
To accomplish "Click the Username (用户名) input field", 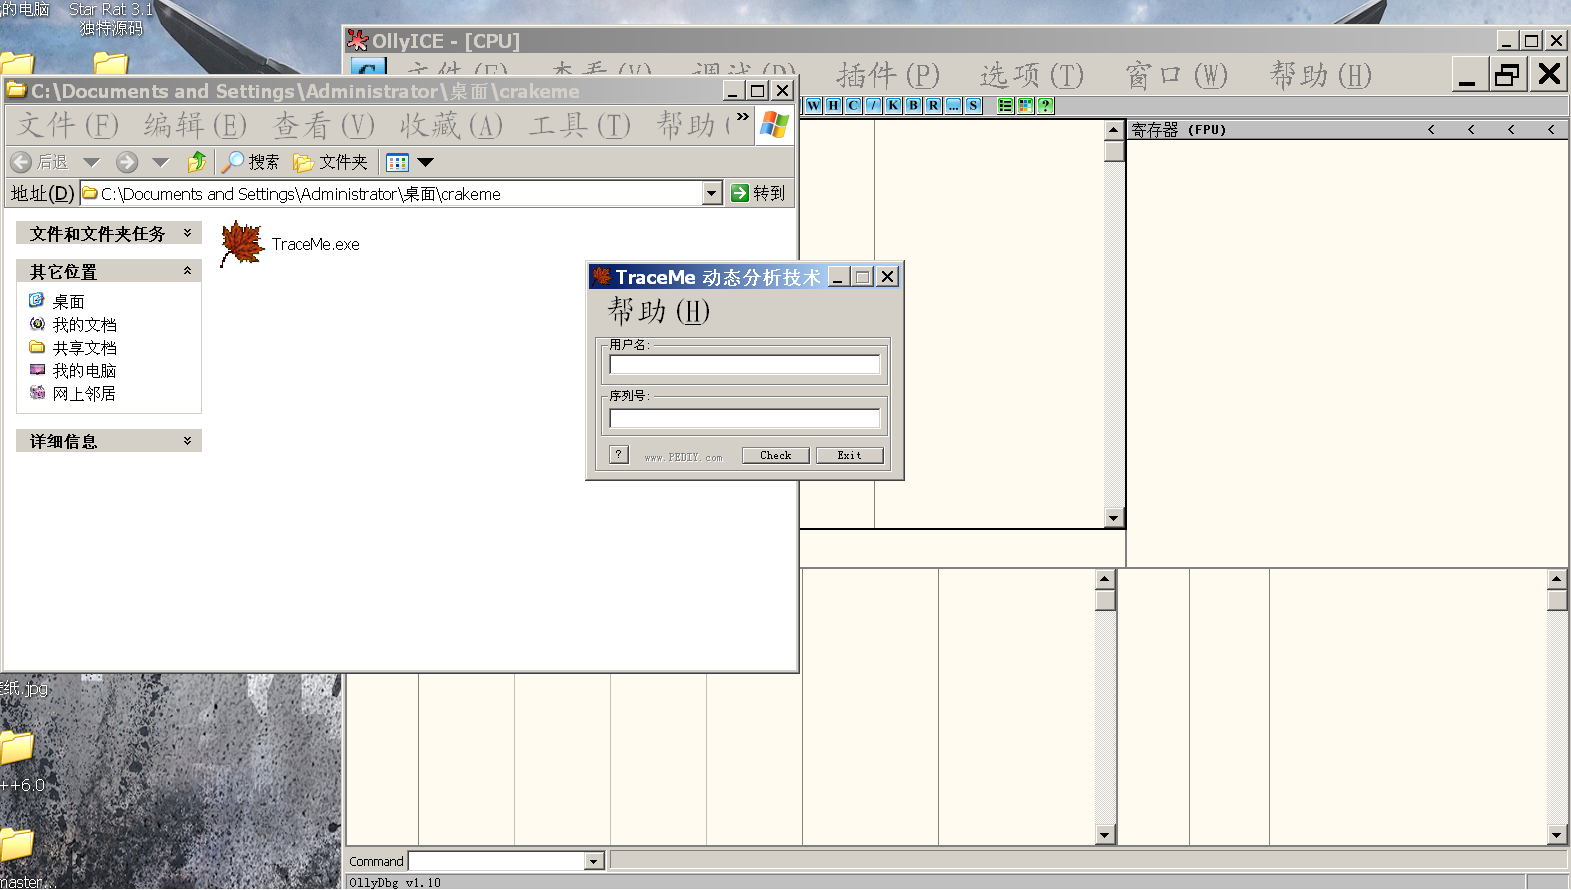I will 745,365.
